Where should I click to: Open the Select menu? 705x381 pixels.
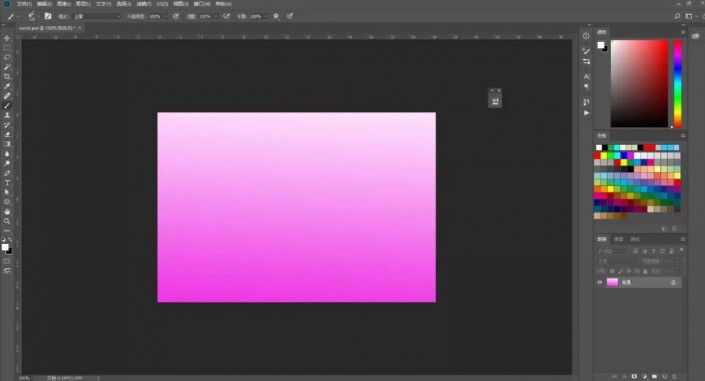tap(123, 4)
